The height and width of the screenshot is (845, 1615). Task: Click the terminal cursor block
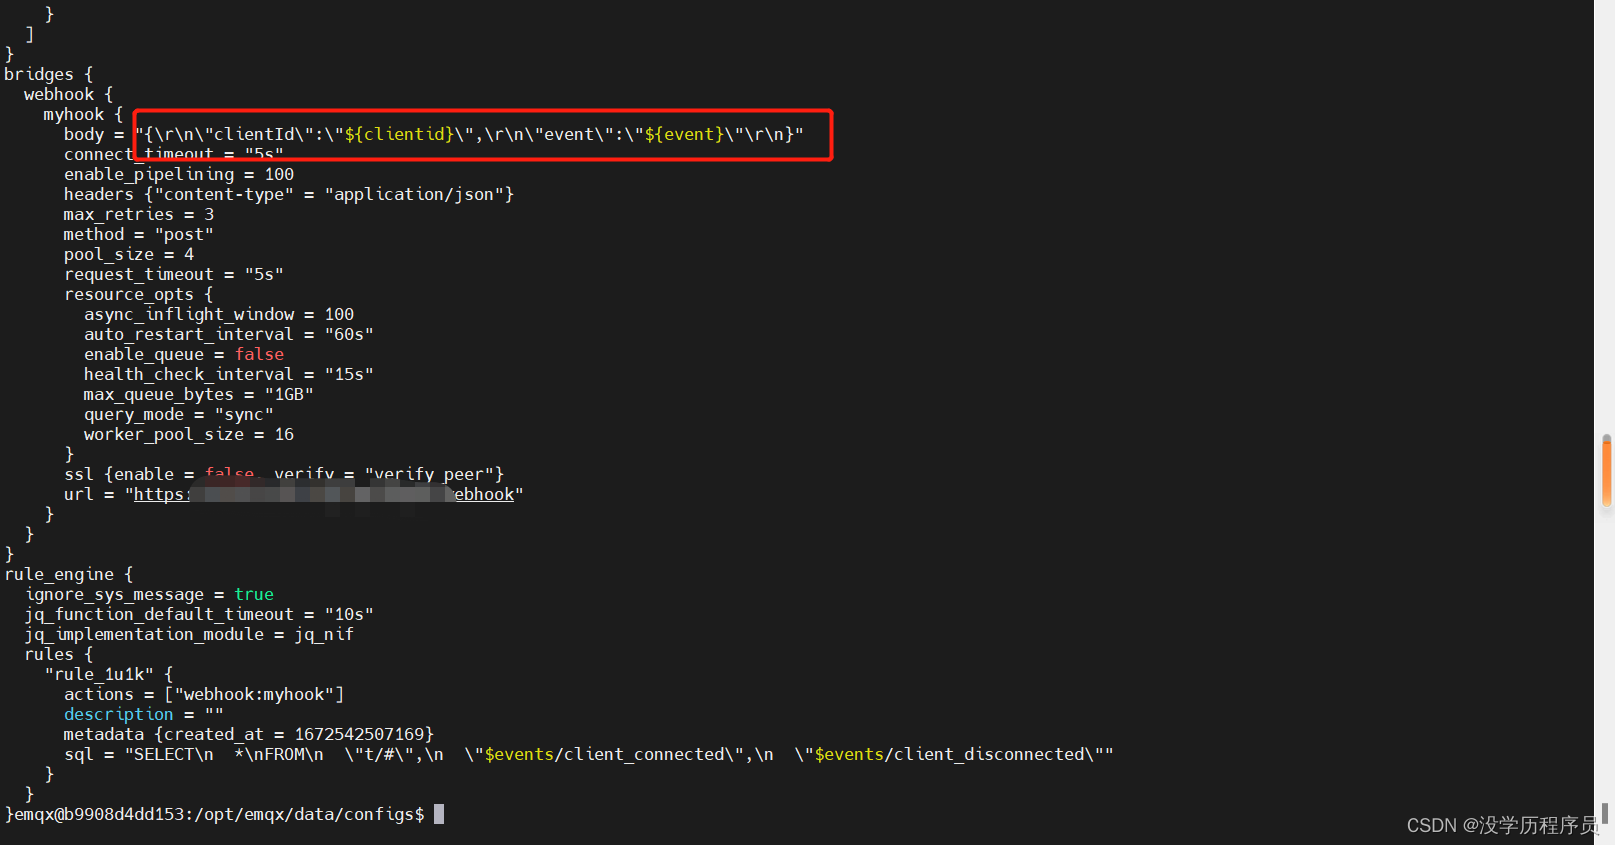click(x=439, y=814)
